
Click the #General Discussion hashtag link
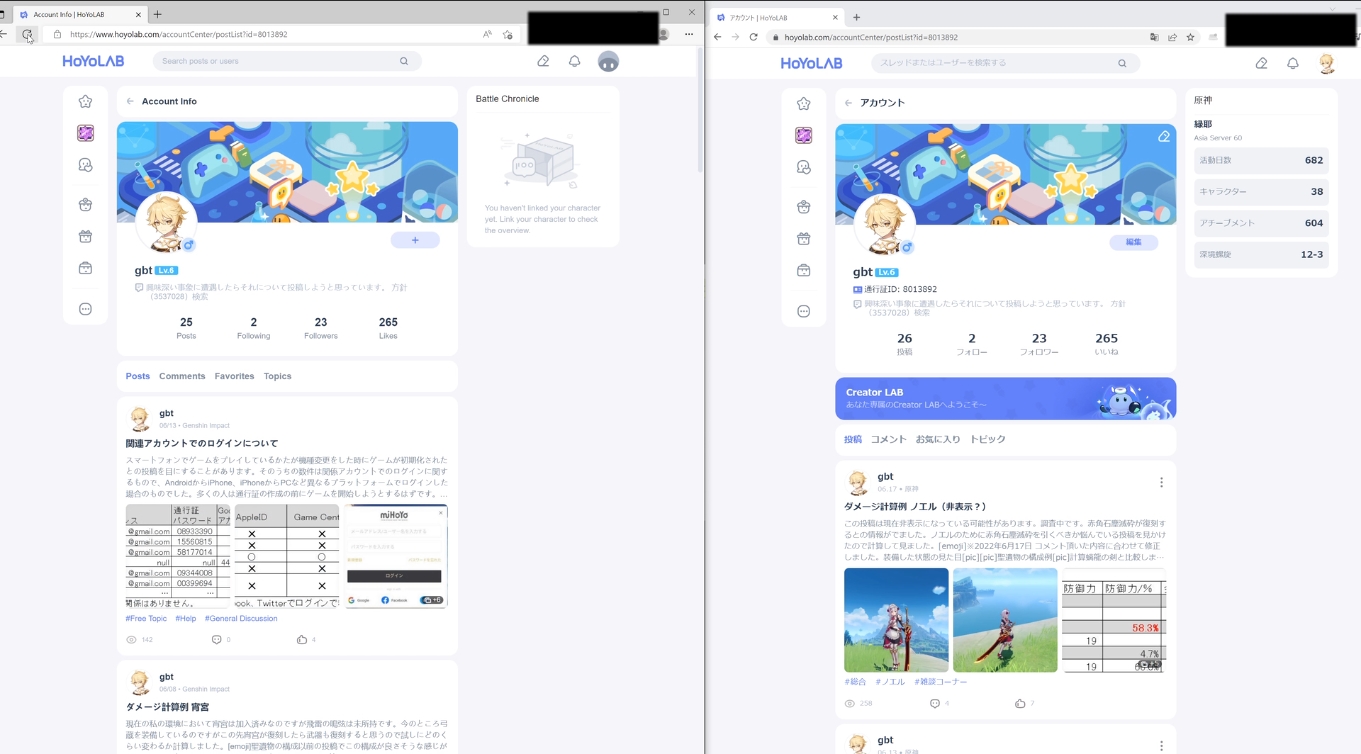pyautogui.click(x=241, y=618)
